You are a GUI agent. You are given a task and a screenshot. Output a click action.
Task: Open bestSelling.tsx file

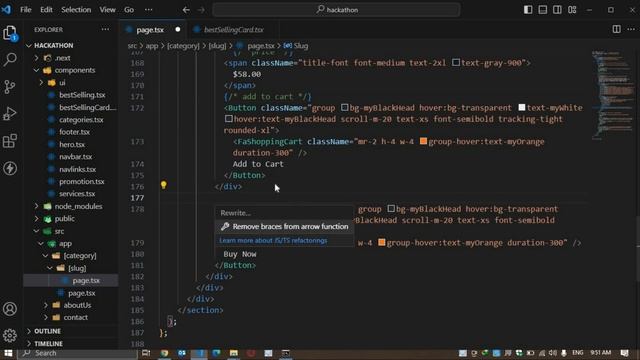82,95
